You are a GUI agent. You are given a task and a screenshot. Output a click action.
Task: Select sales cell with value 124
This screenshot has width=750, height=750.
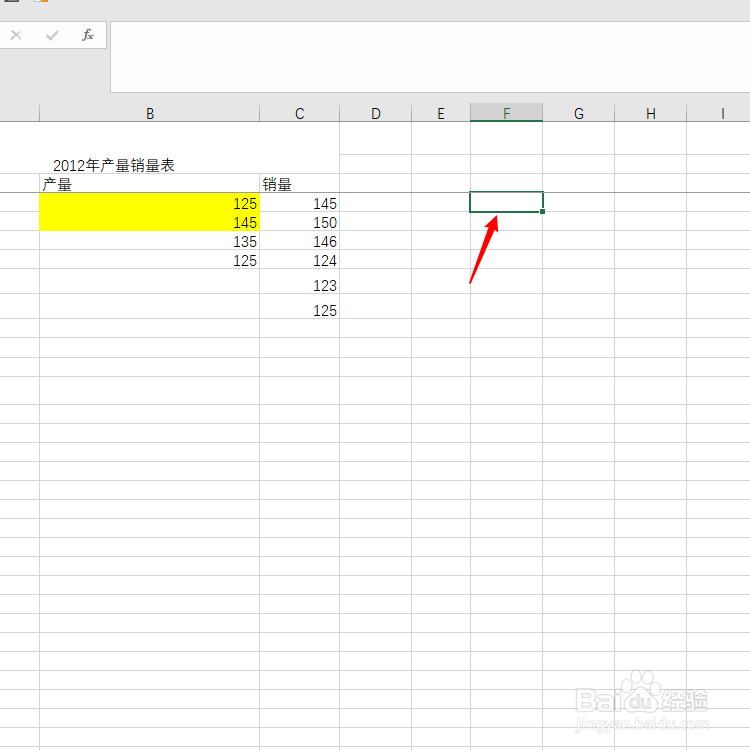tap(299, 260)
